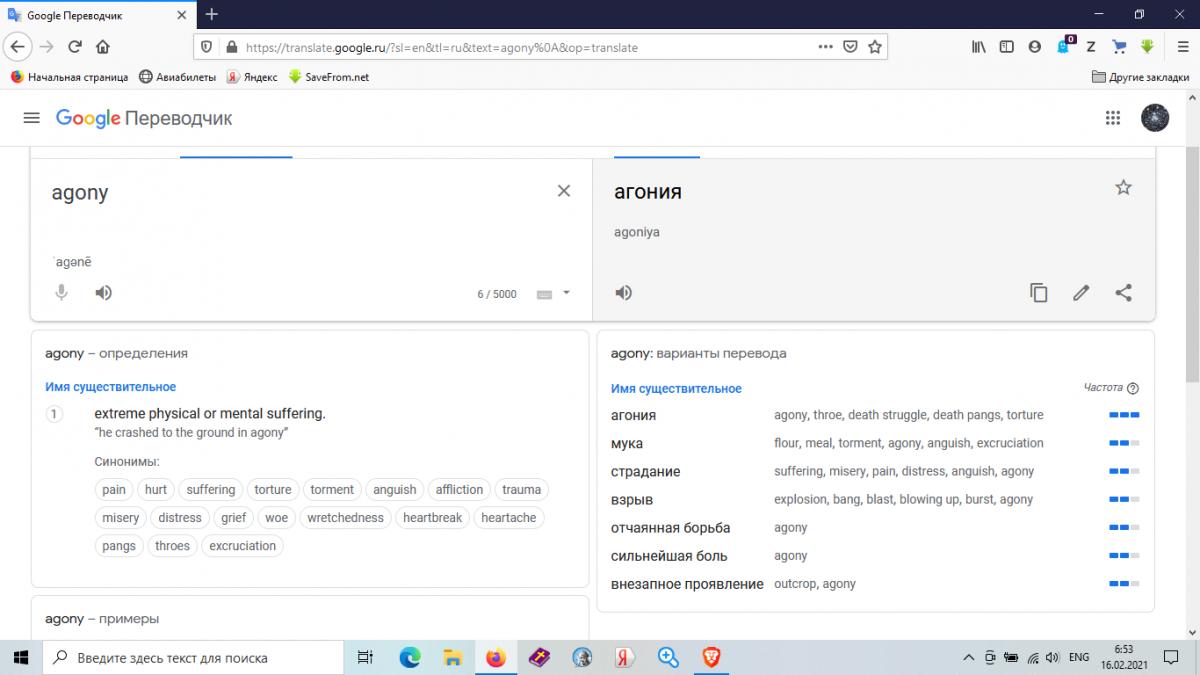Open Авиабилеты bookmark
The height and width of the screenshot is (675, 1200).
pos(177,76)
